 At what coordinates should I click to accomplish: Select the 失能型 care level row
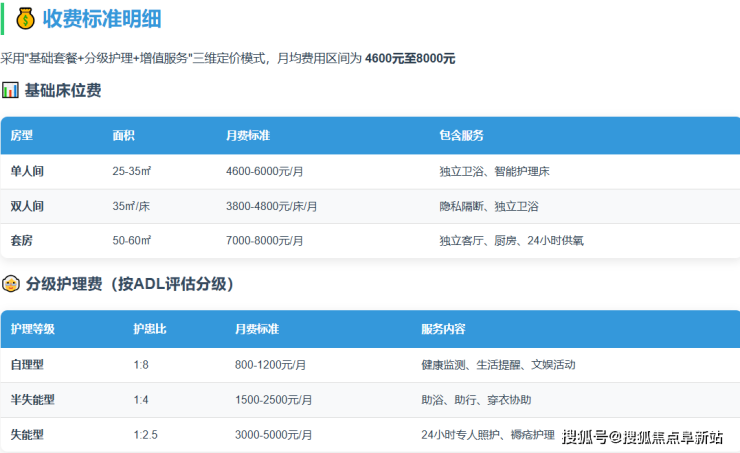[27, 435]
